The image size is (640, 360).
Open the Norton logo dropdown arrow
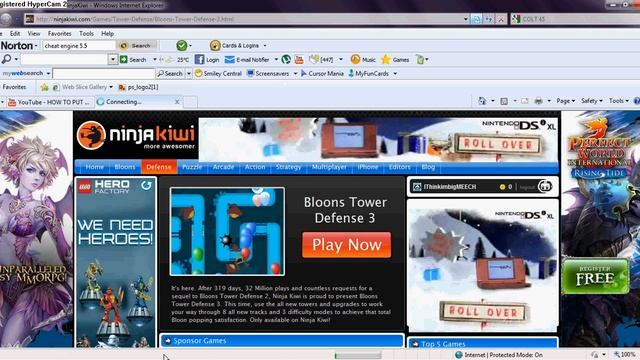tap(36, 46)
